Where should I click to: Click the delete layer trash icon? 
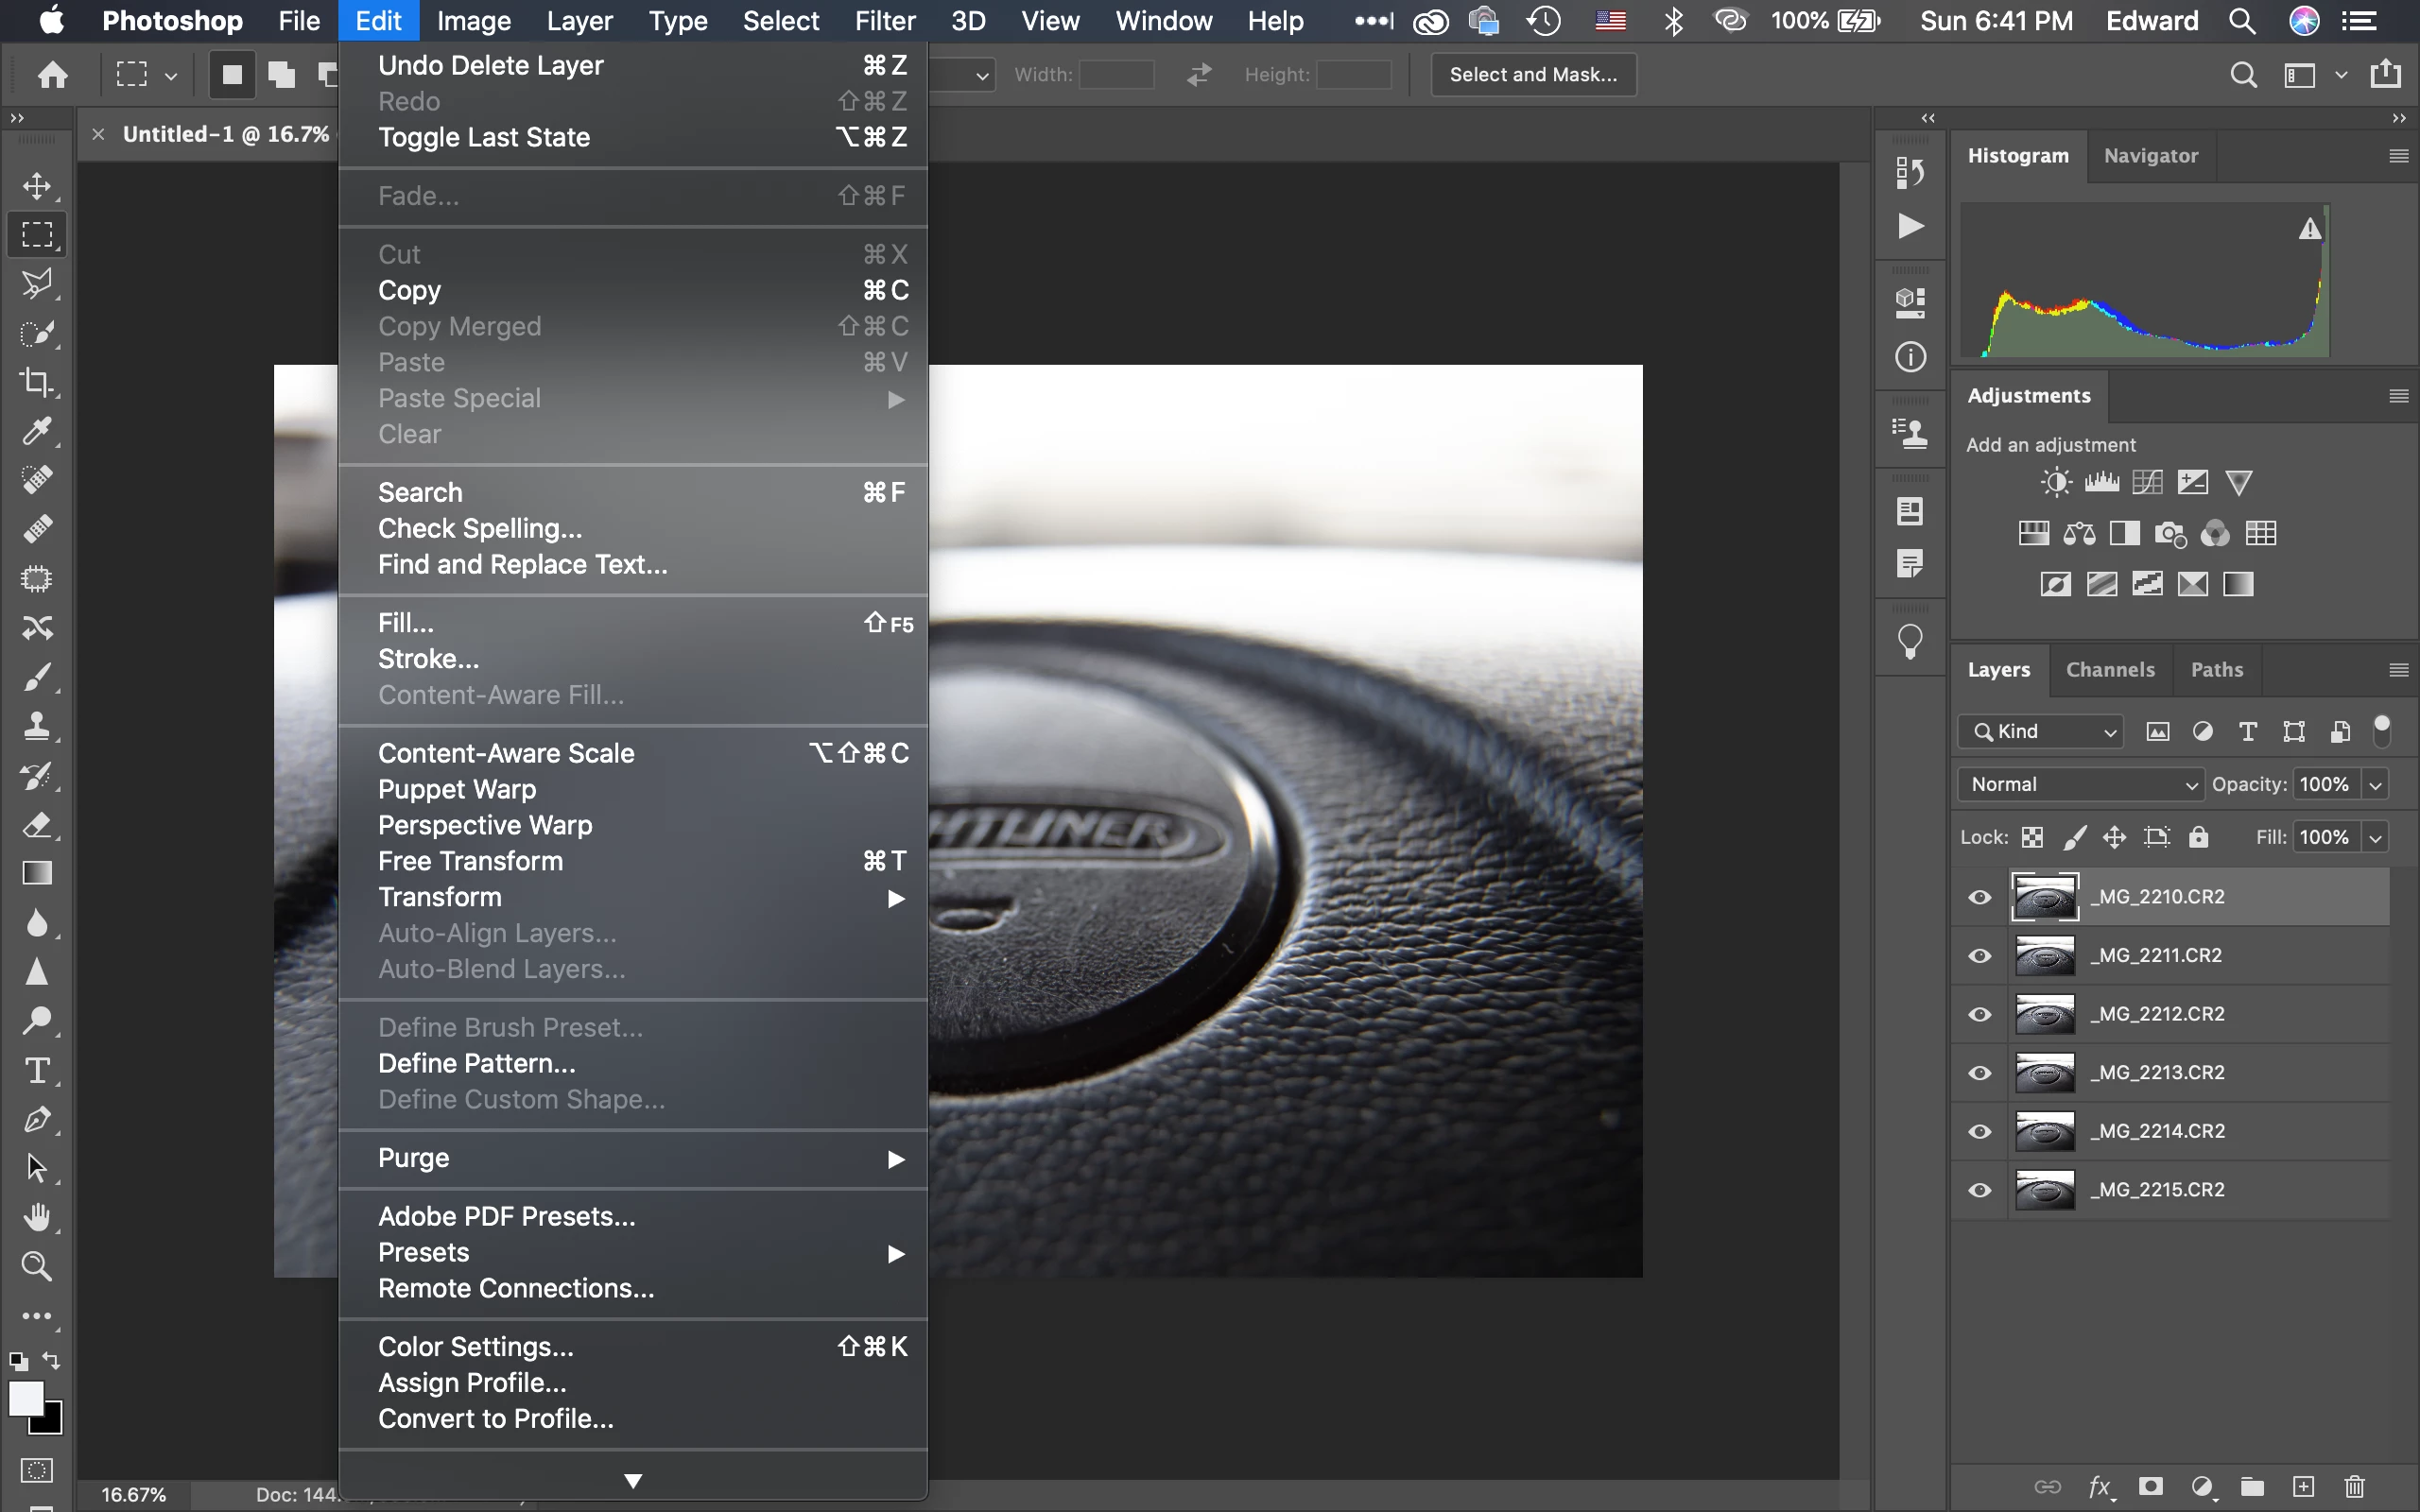pos(2355,1487)
